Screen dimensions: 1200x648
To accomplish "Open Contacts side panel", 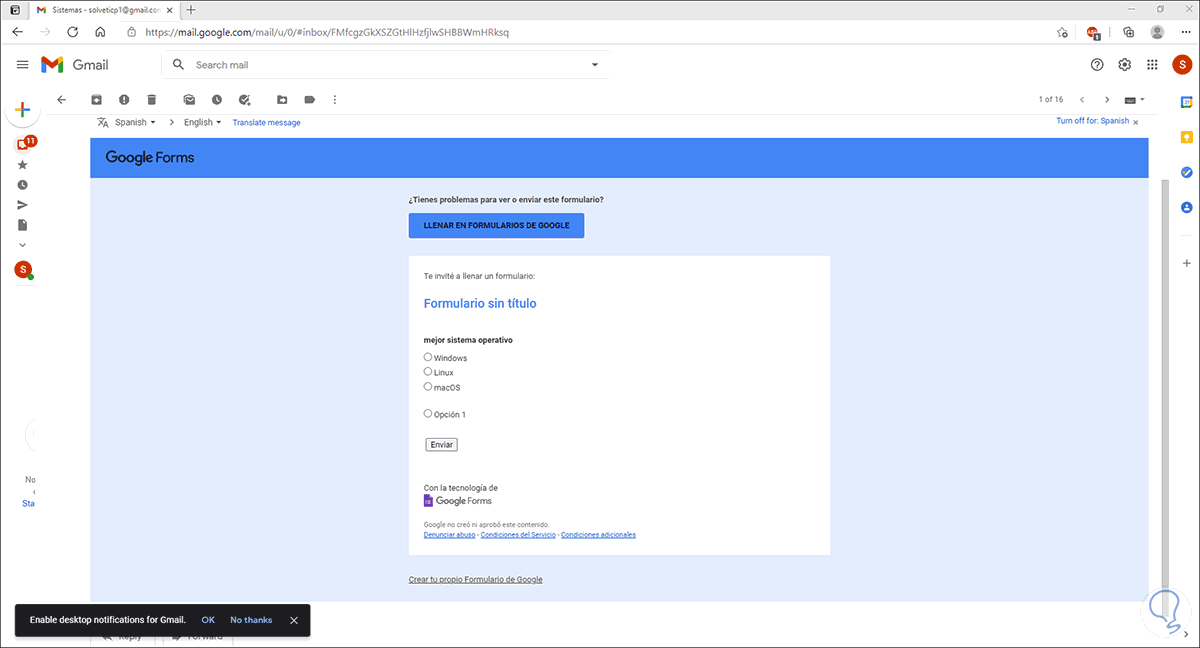I will click(1187, 207).
